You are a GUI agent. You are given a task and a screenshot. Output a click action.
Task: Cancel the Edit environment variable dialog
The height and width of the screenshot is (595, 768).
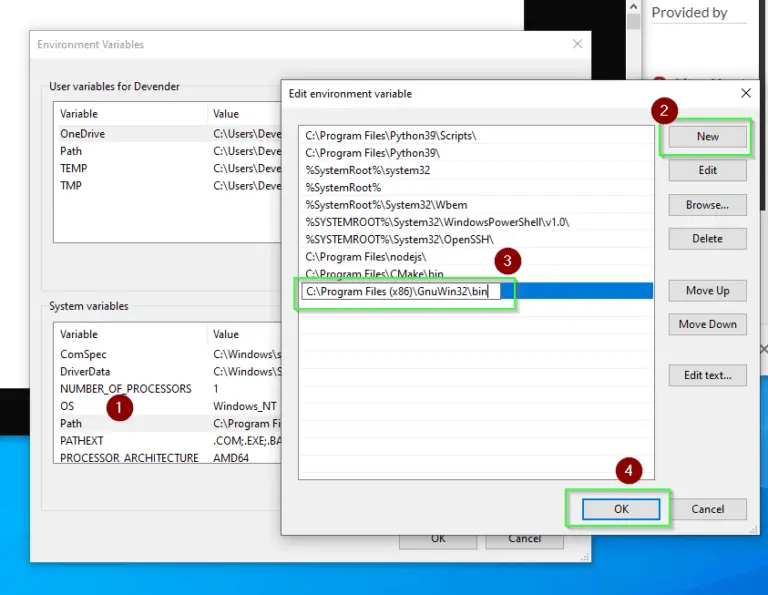[x=707, y=509]
